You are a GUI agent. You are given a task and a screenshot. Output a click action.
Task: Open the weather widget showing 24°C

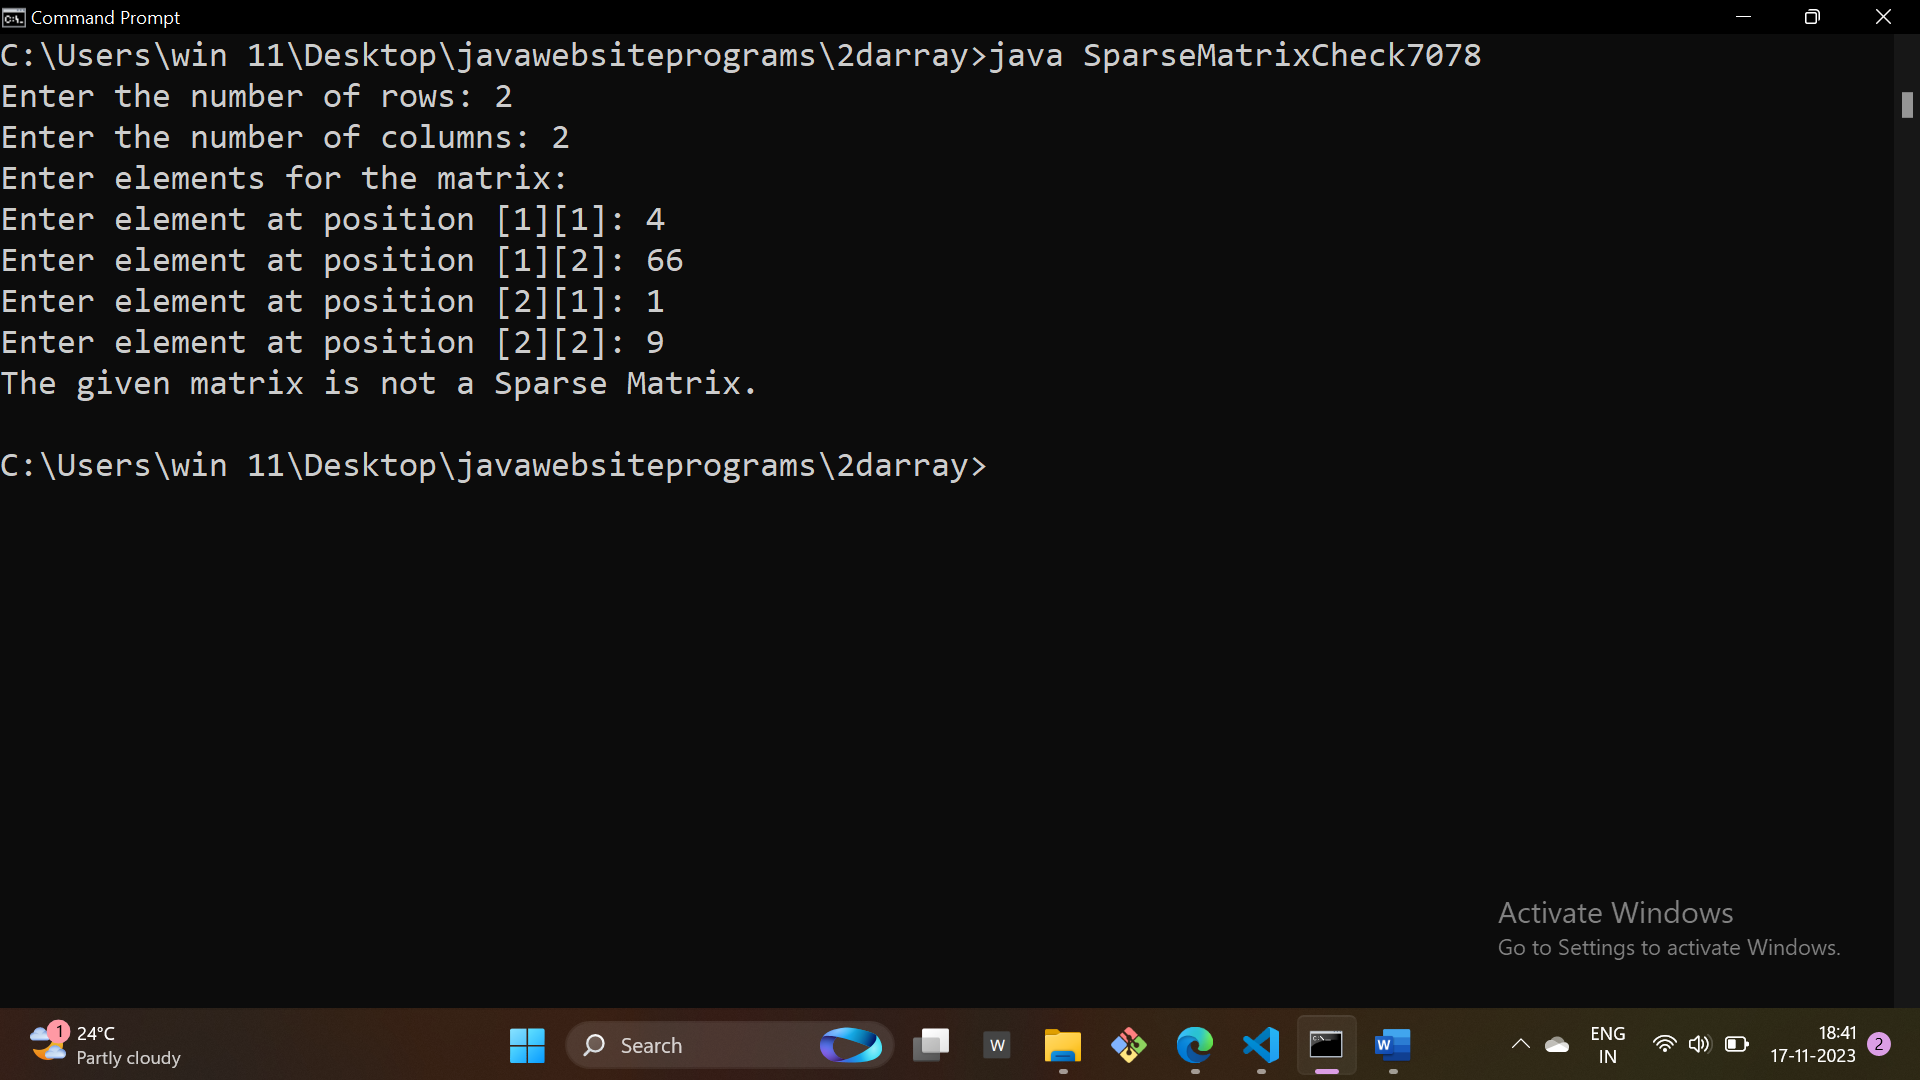[105, 1045]
